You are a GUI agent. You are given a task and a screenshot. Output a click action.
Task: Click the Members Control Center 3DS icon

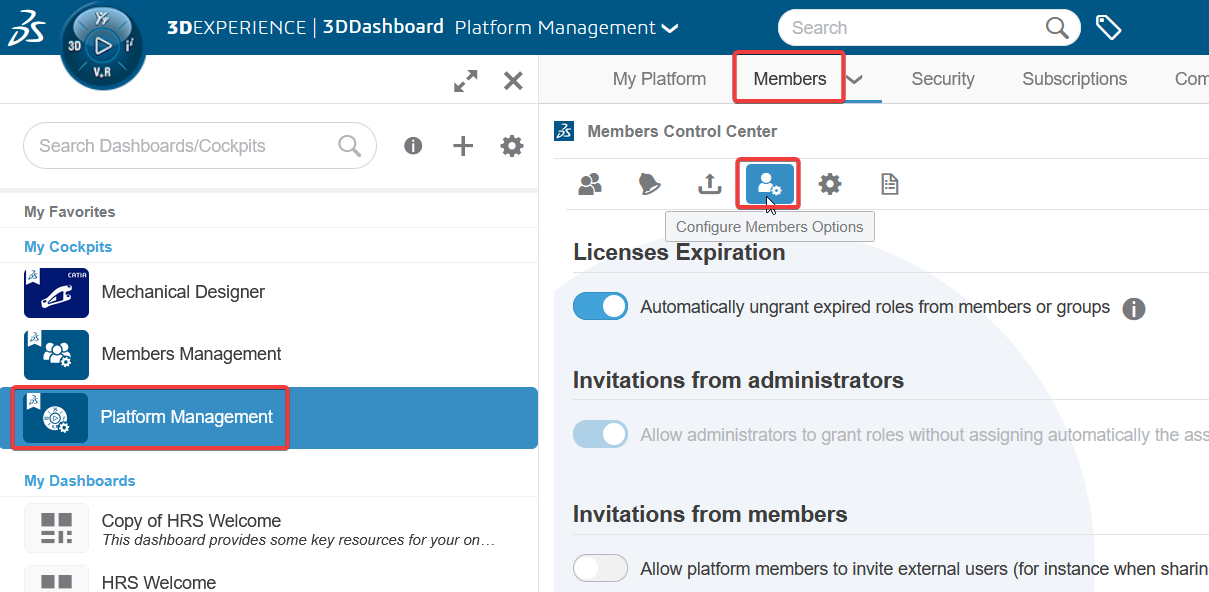[x=564, y=131]
